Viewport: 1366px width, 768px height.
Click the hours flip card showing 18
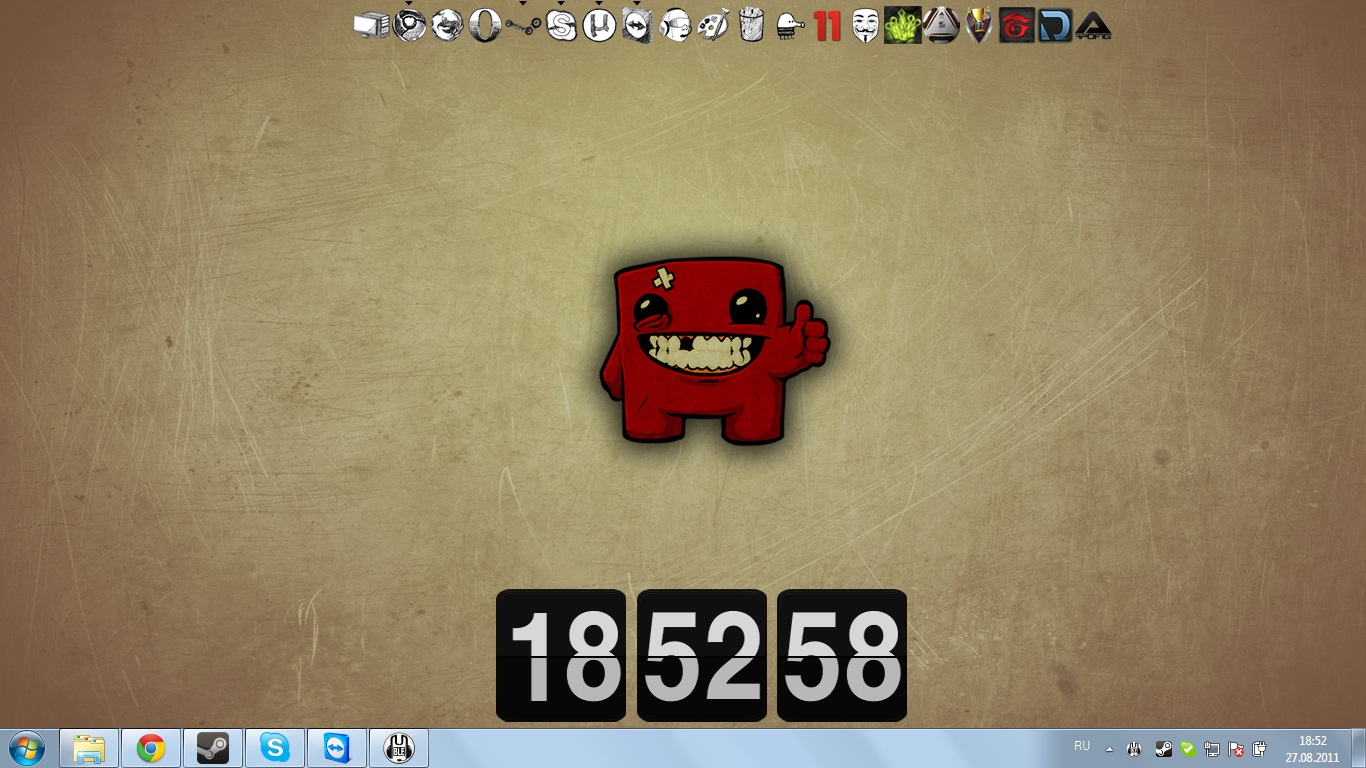(561, 656)
